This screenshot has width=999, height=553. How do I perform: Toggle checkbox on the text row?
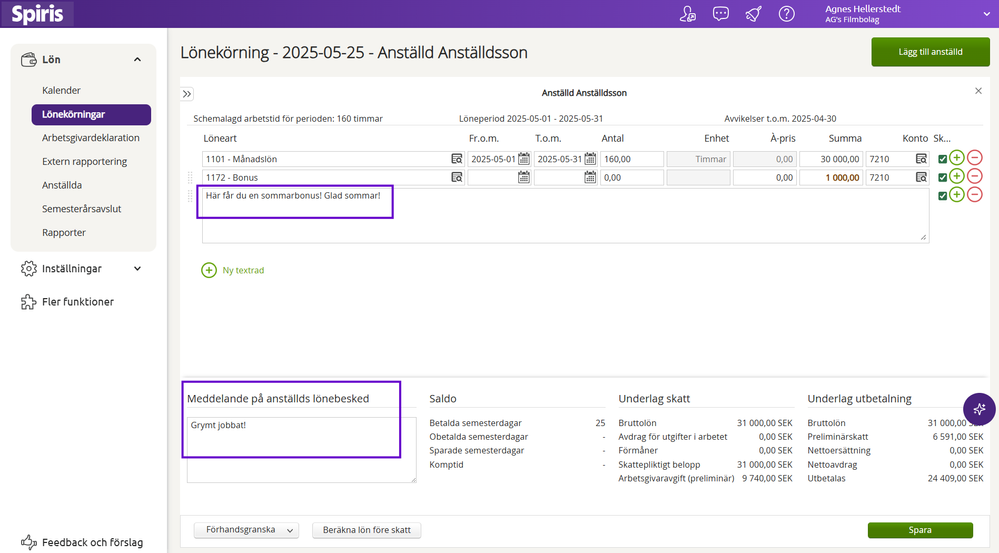[x=942, y=196]
